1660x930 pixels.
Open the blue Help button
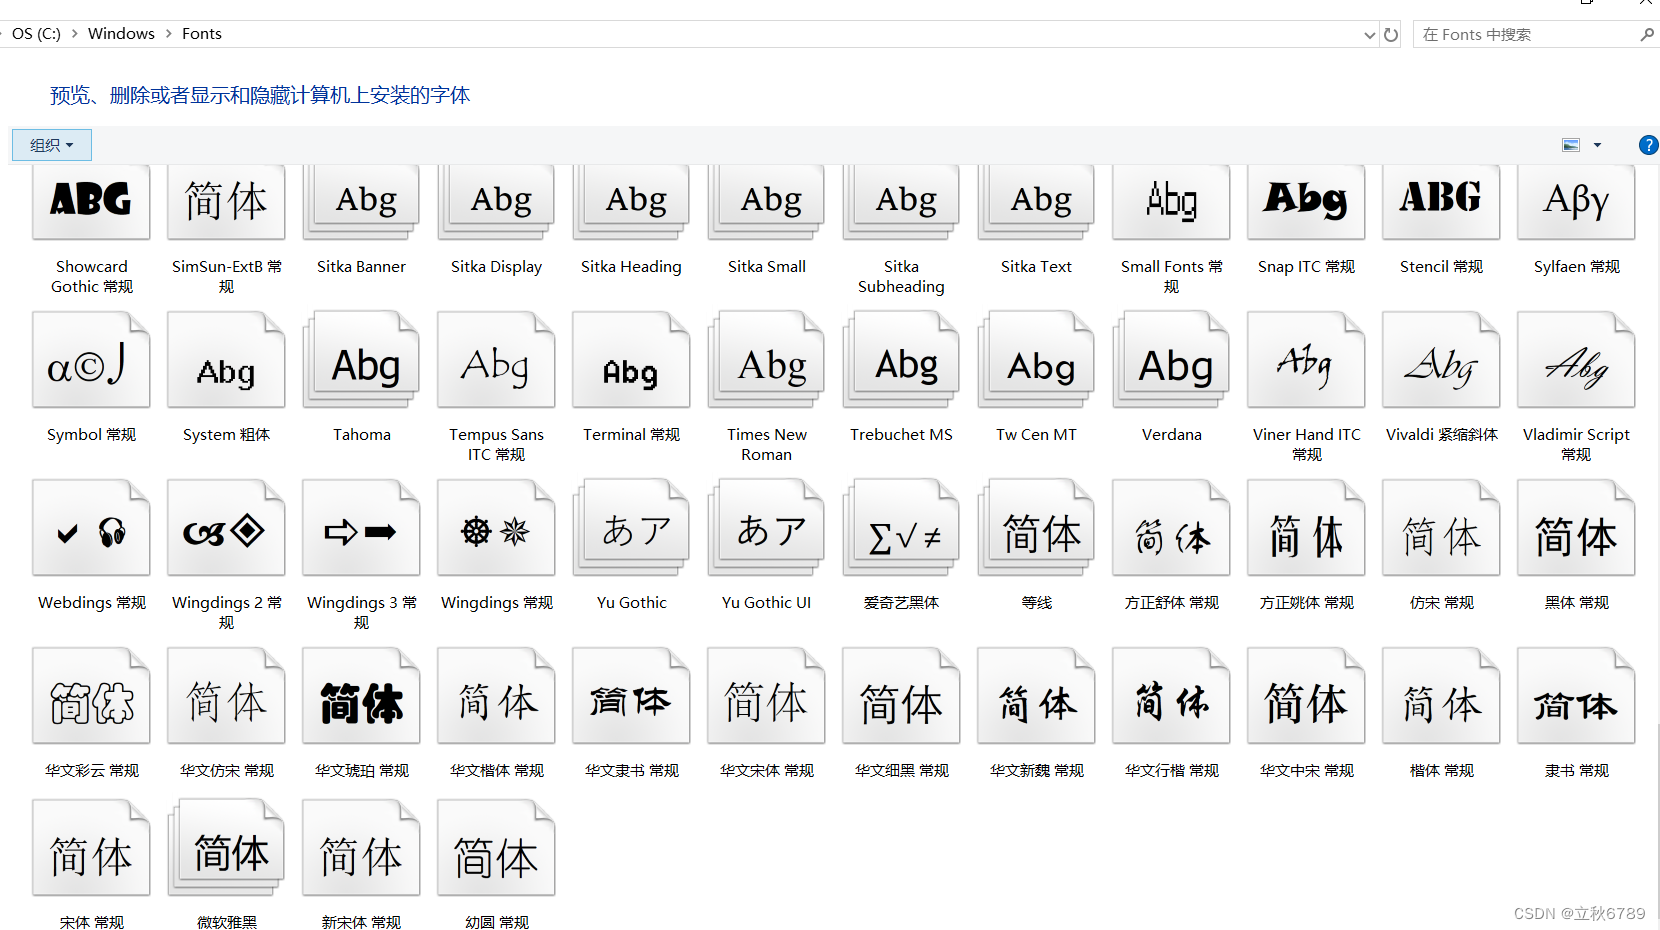[x=1648, y=145]
